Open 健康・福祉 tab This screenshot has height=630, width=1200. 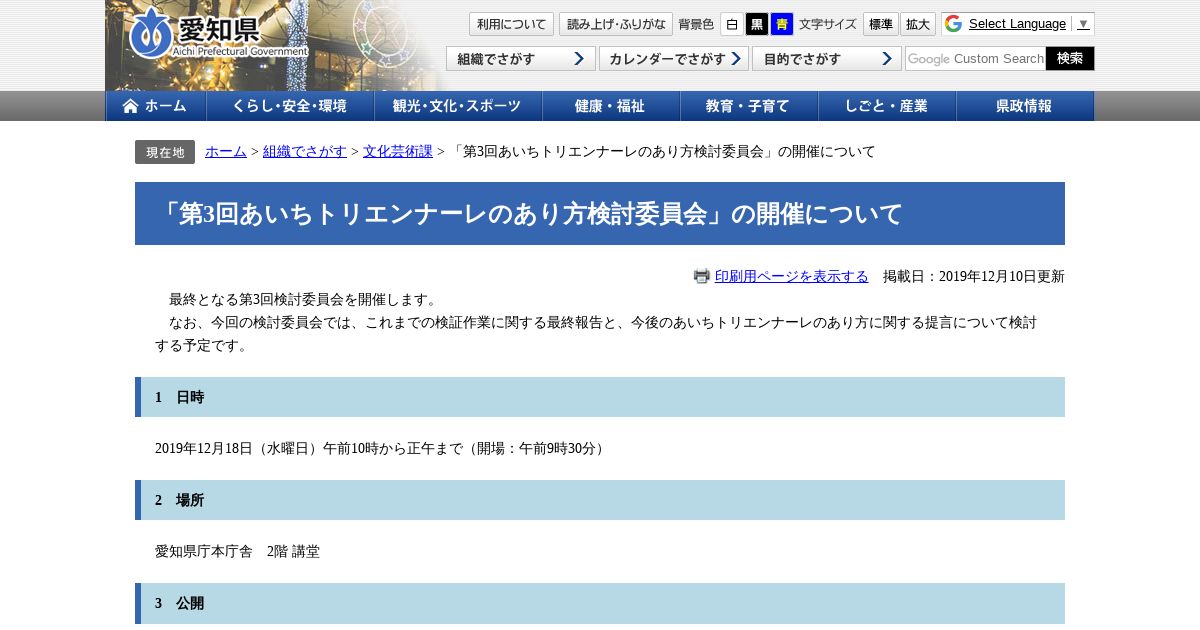coord(611,106)
